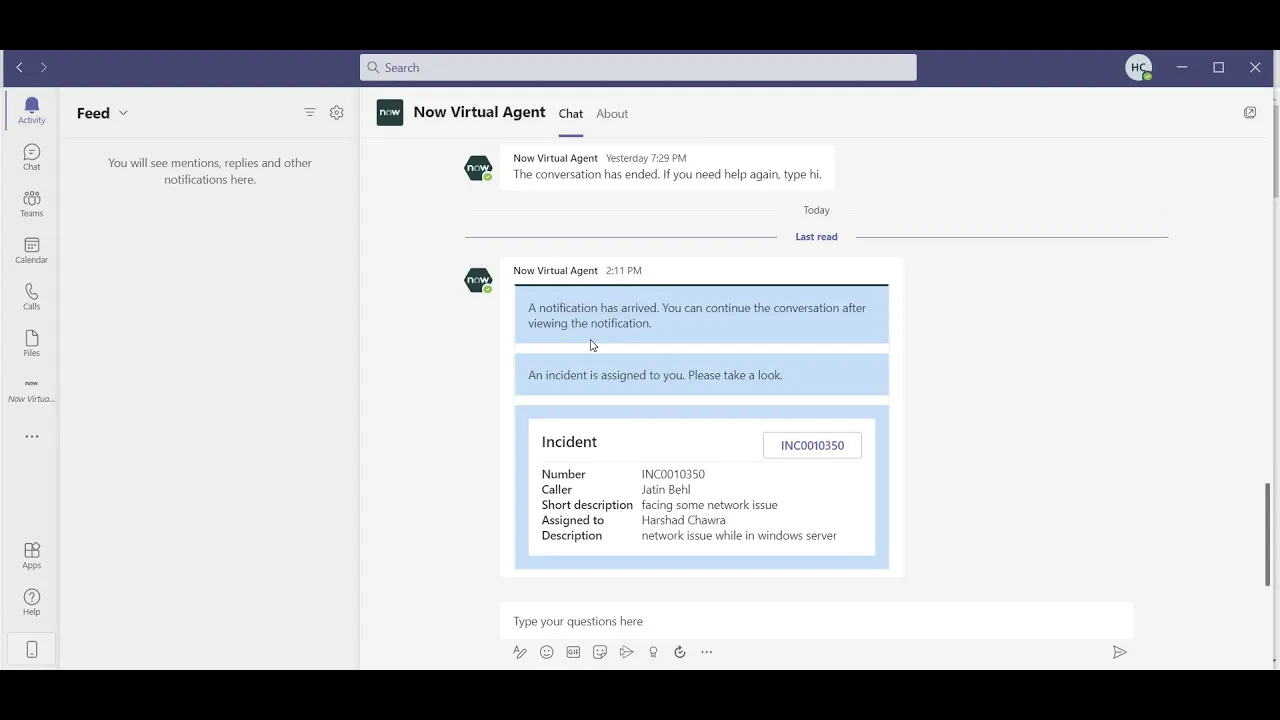The width and height of the screenshot is (1280, 720).
Task: Open the Emoji picker
Action: point(546,652)
